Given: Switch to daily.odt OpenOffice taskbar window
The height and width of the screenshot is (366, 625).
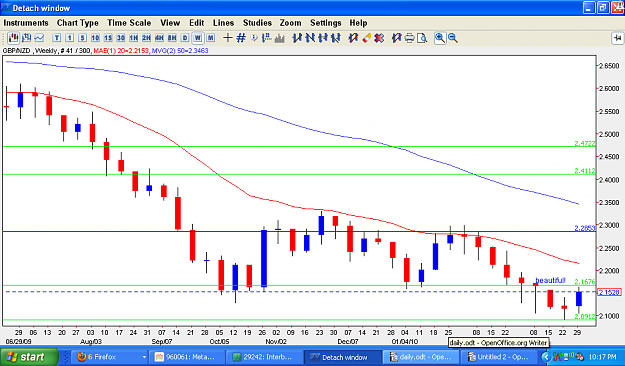Looking at the screenshot, I should point(421,357).
